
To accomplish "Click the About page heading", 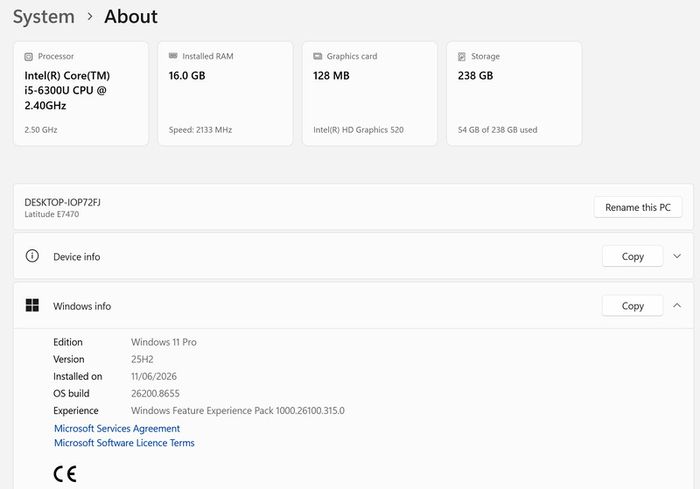I will pyautogui.click(x=131, y=17).
